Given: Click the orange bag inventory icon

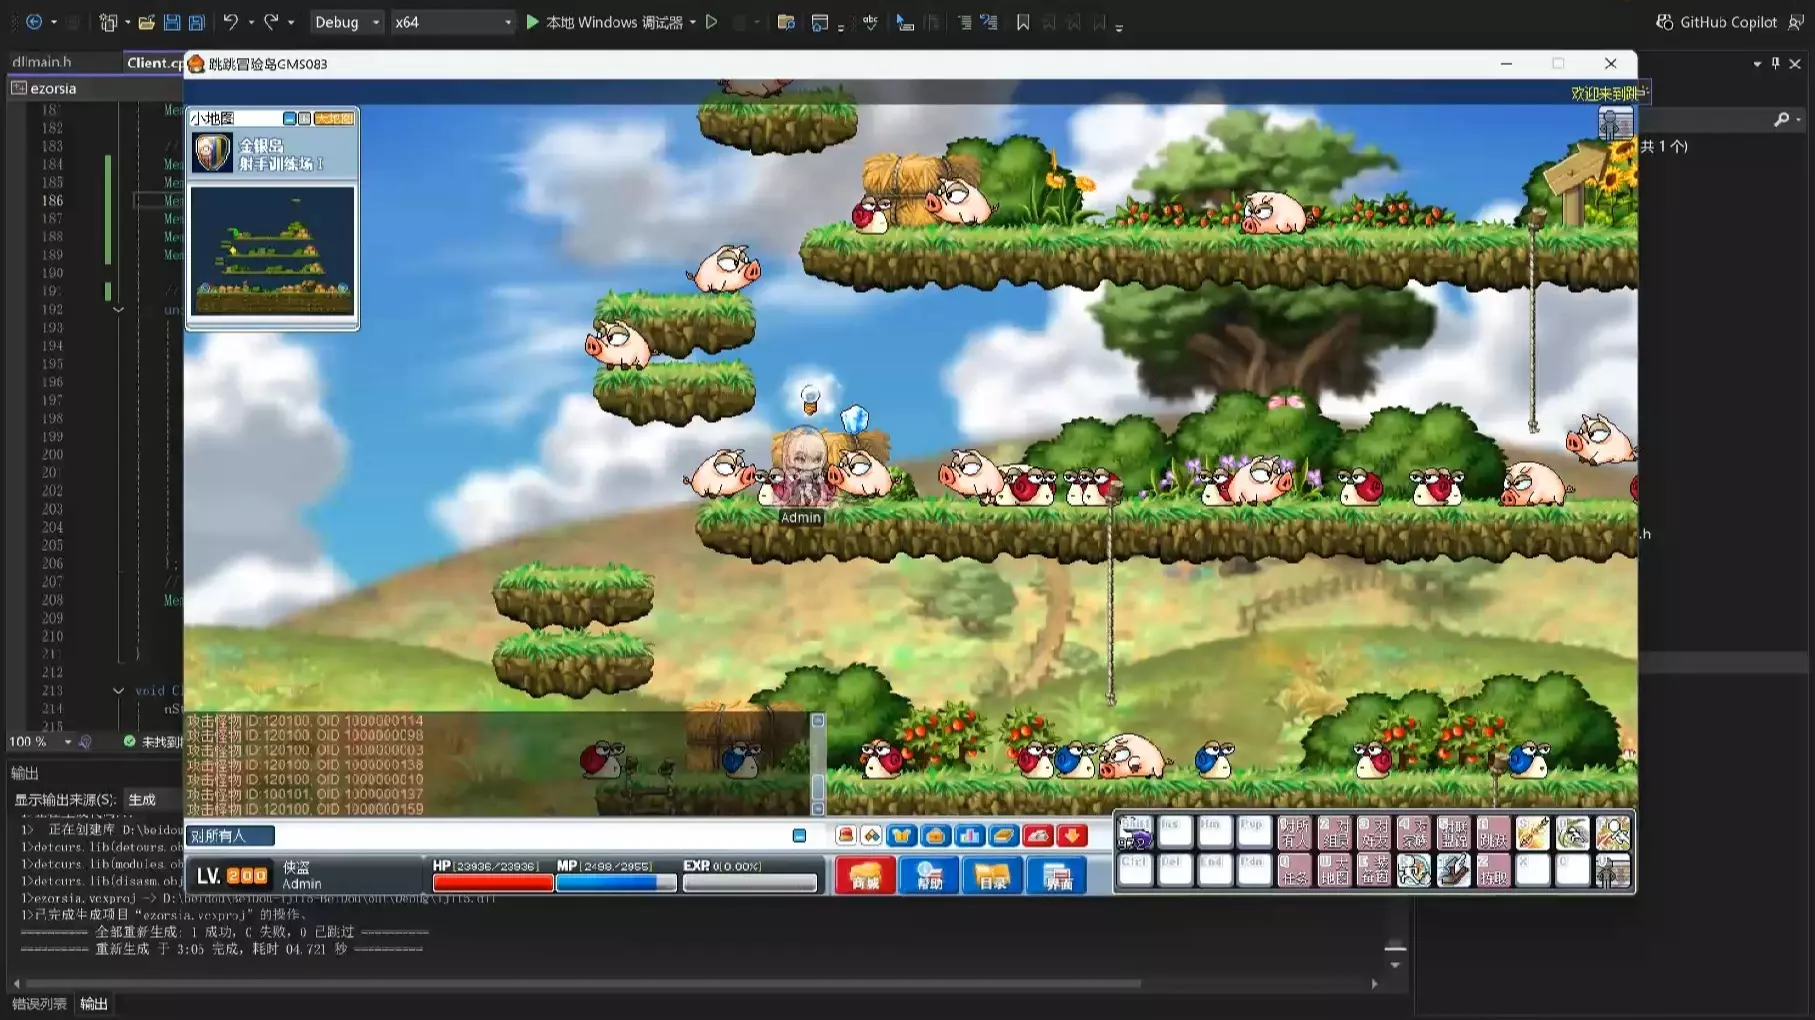Looking at the screenshot, I should pos(936,835).
